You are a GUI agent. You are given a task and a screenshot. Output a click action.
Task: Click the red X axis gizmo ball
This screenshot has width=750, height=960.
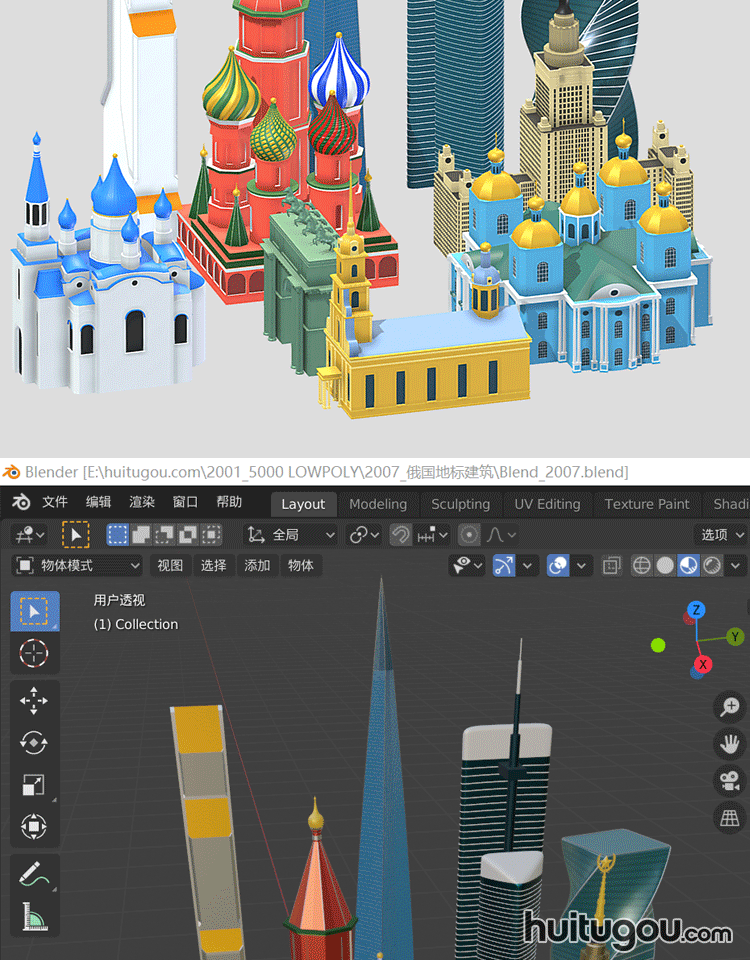tap(703, 664)
